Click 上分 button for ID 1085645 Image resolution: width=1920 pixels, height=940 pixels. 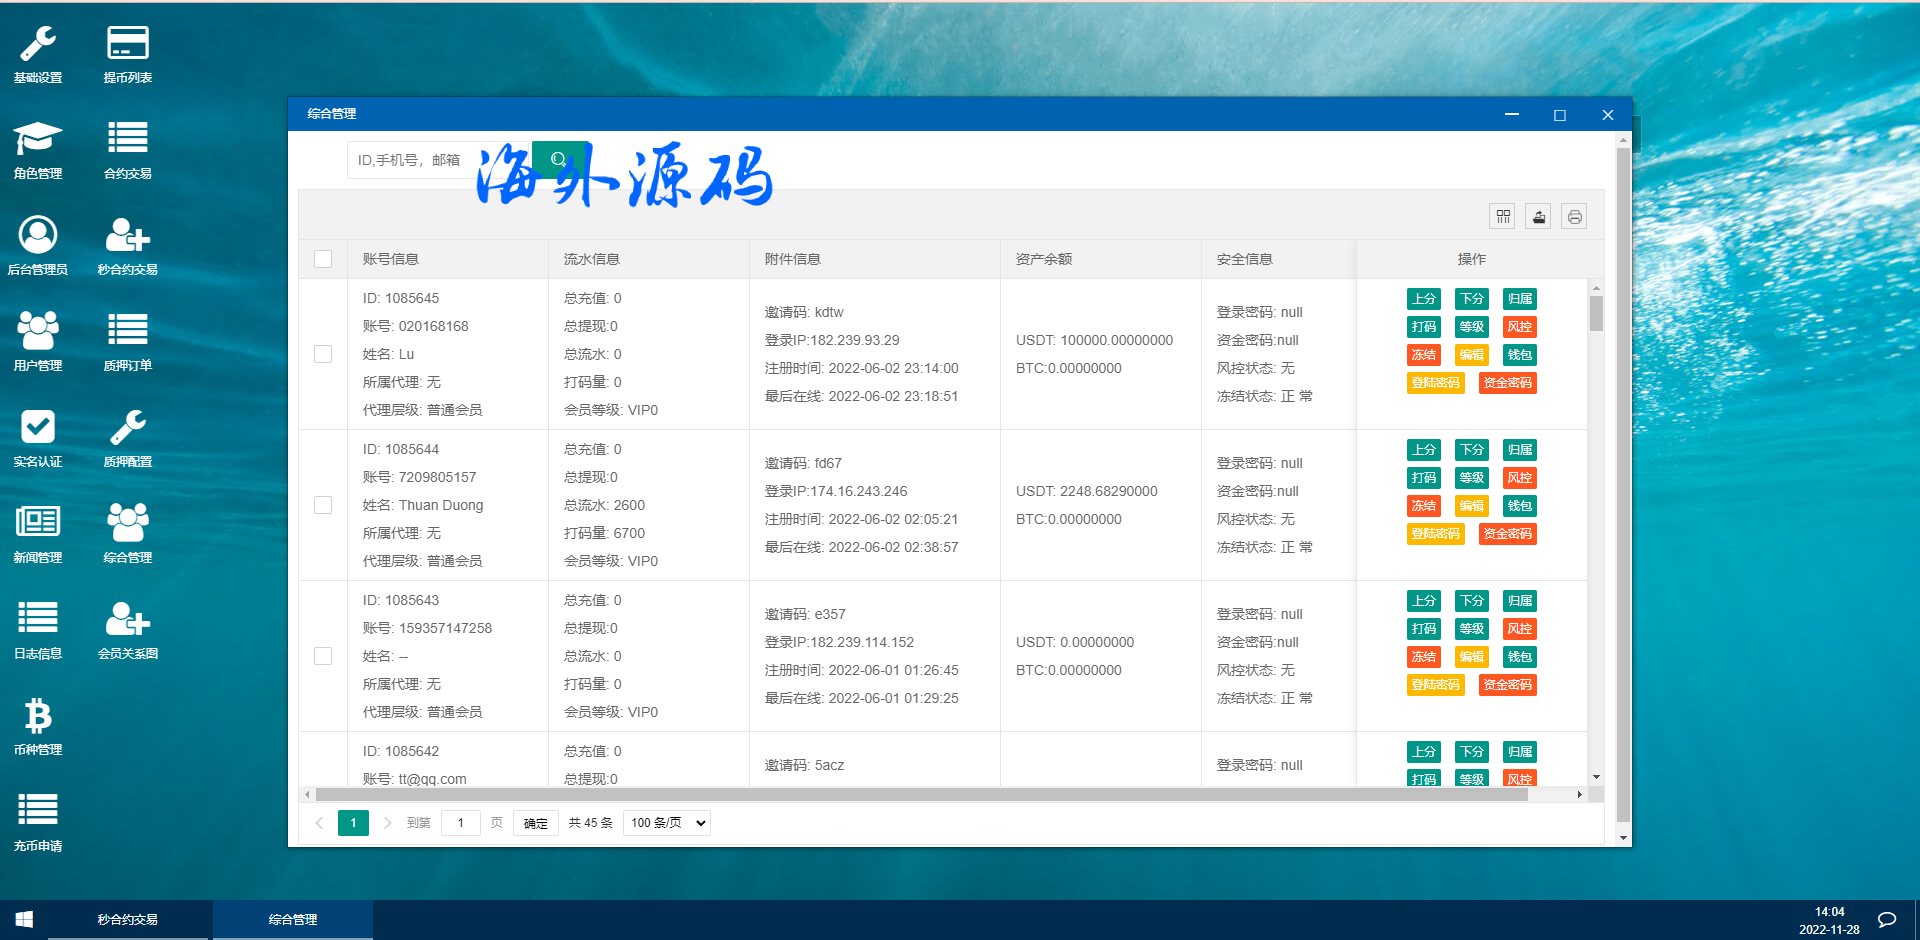[1423, 299]
